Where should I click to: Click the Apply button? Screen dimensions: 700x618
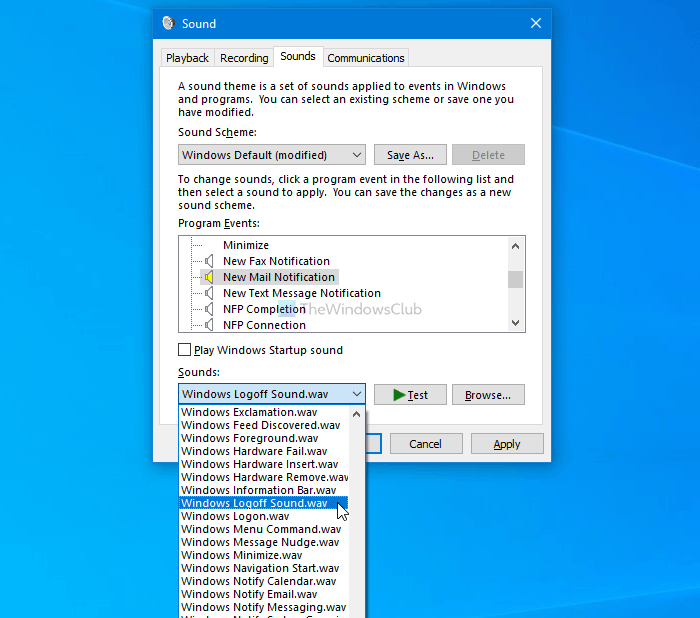(507, 444)
